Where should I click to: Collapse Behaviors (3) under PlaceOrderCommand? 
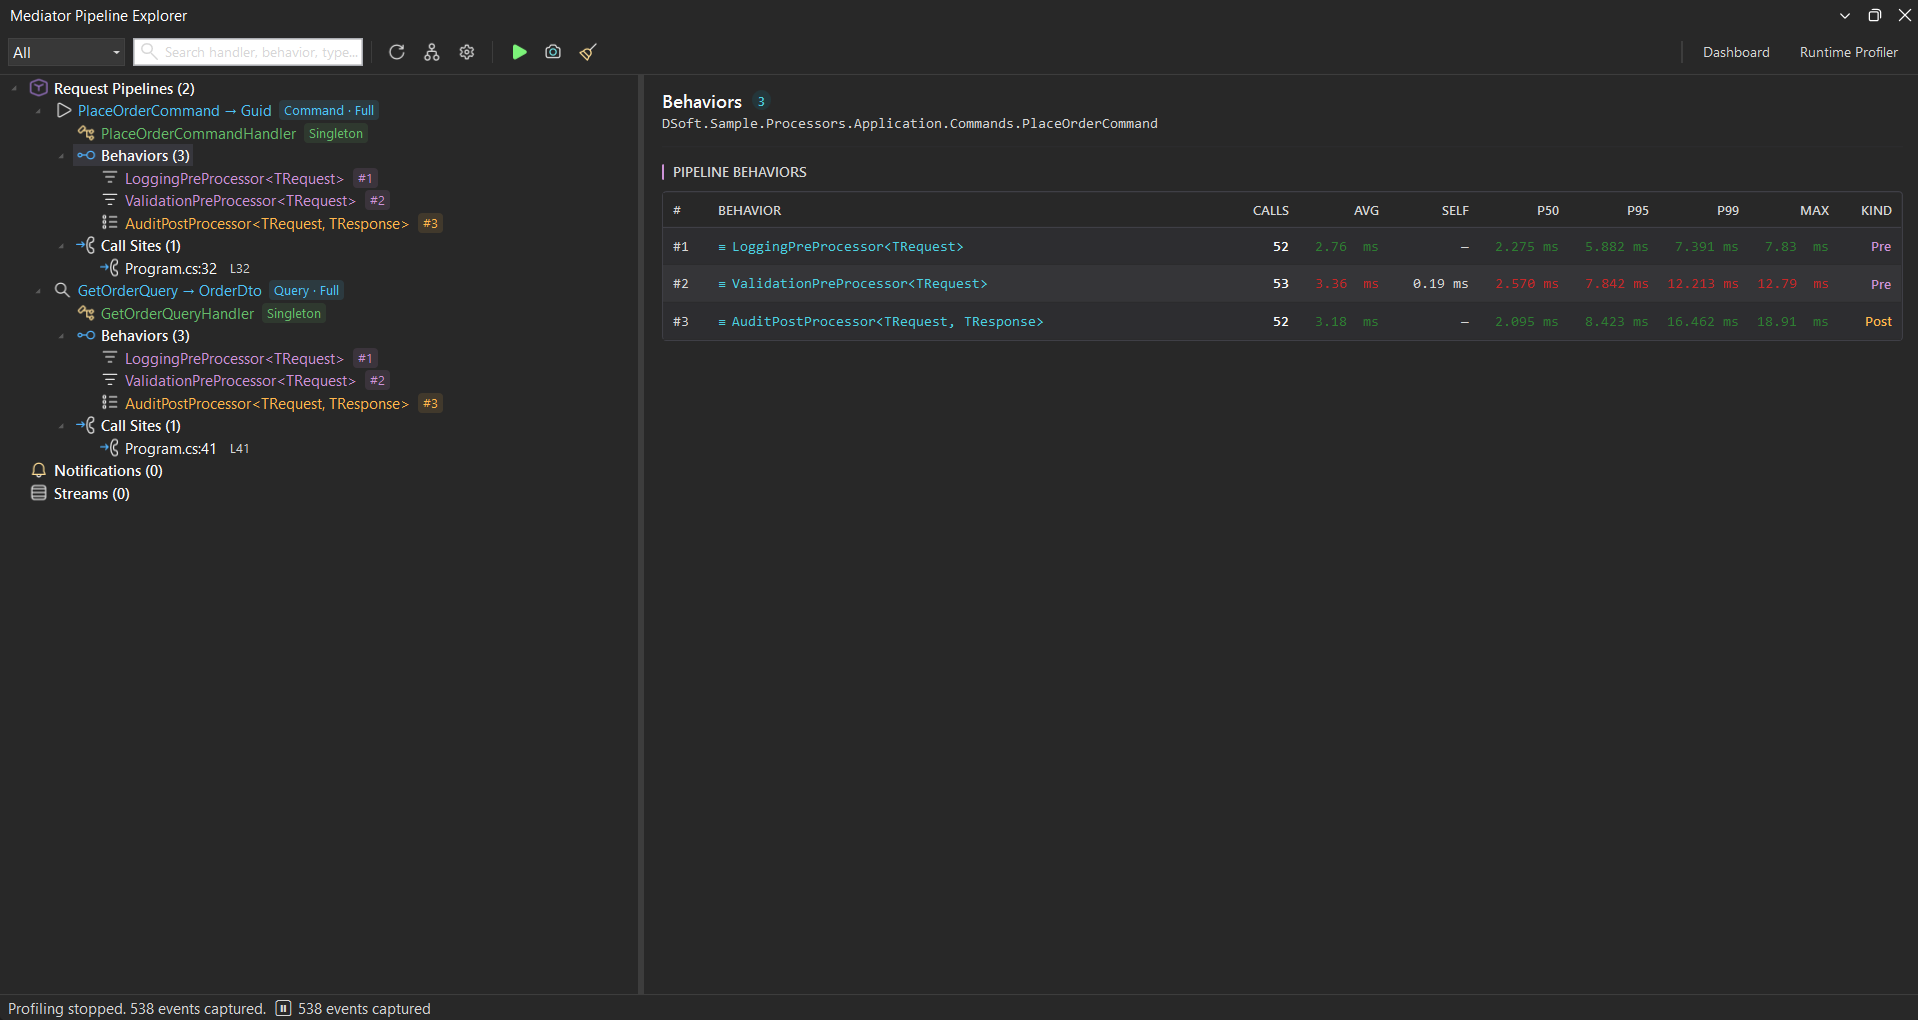coord(62,156)
